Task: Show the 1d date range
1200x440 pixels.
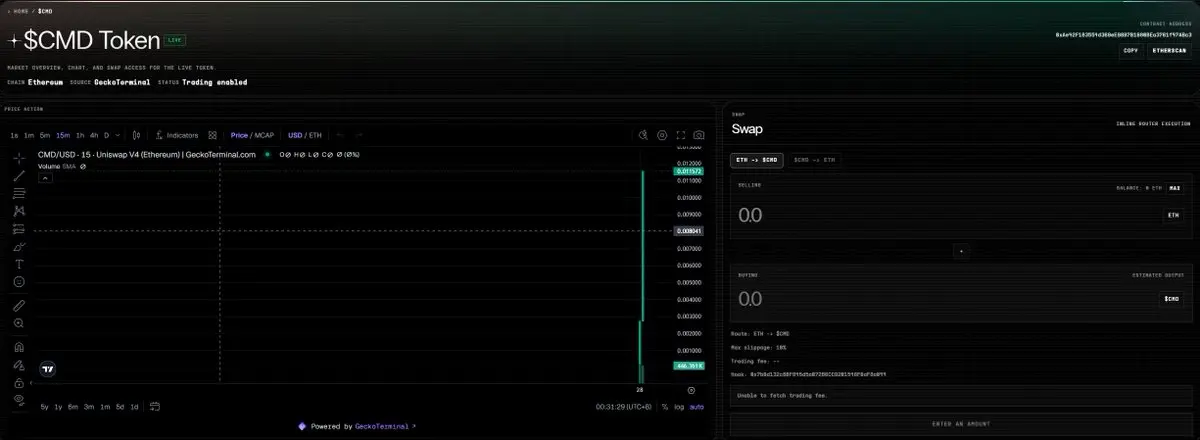Action: (x=135, y=407)
